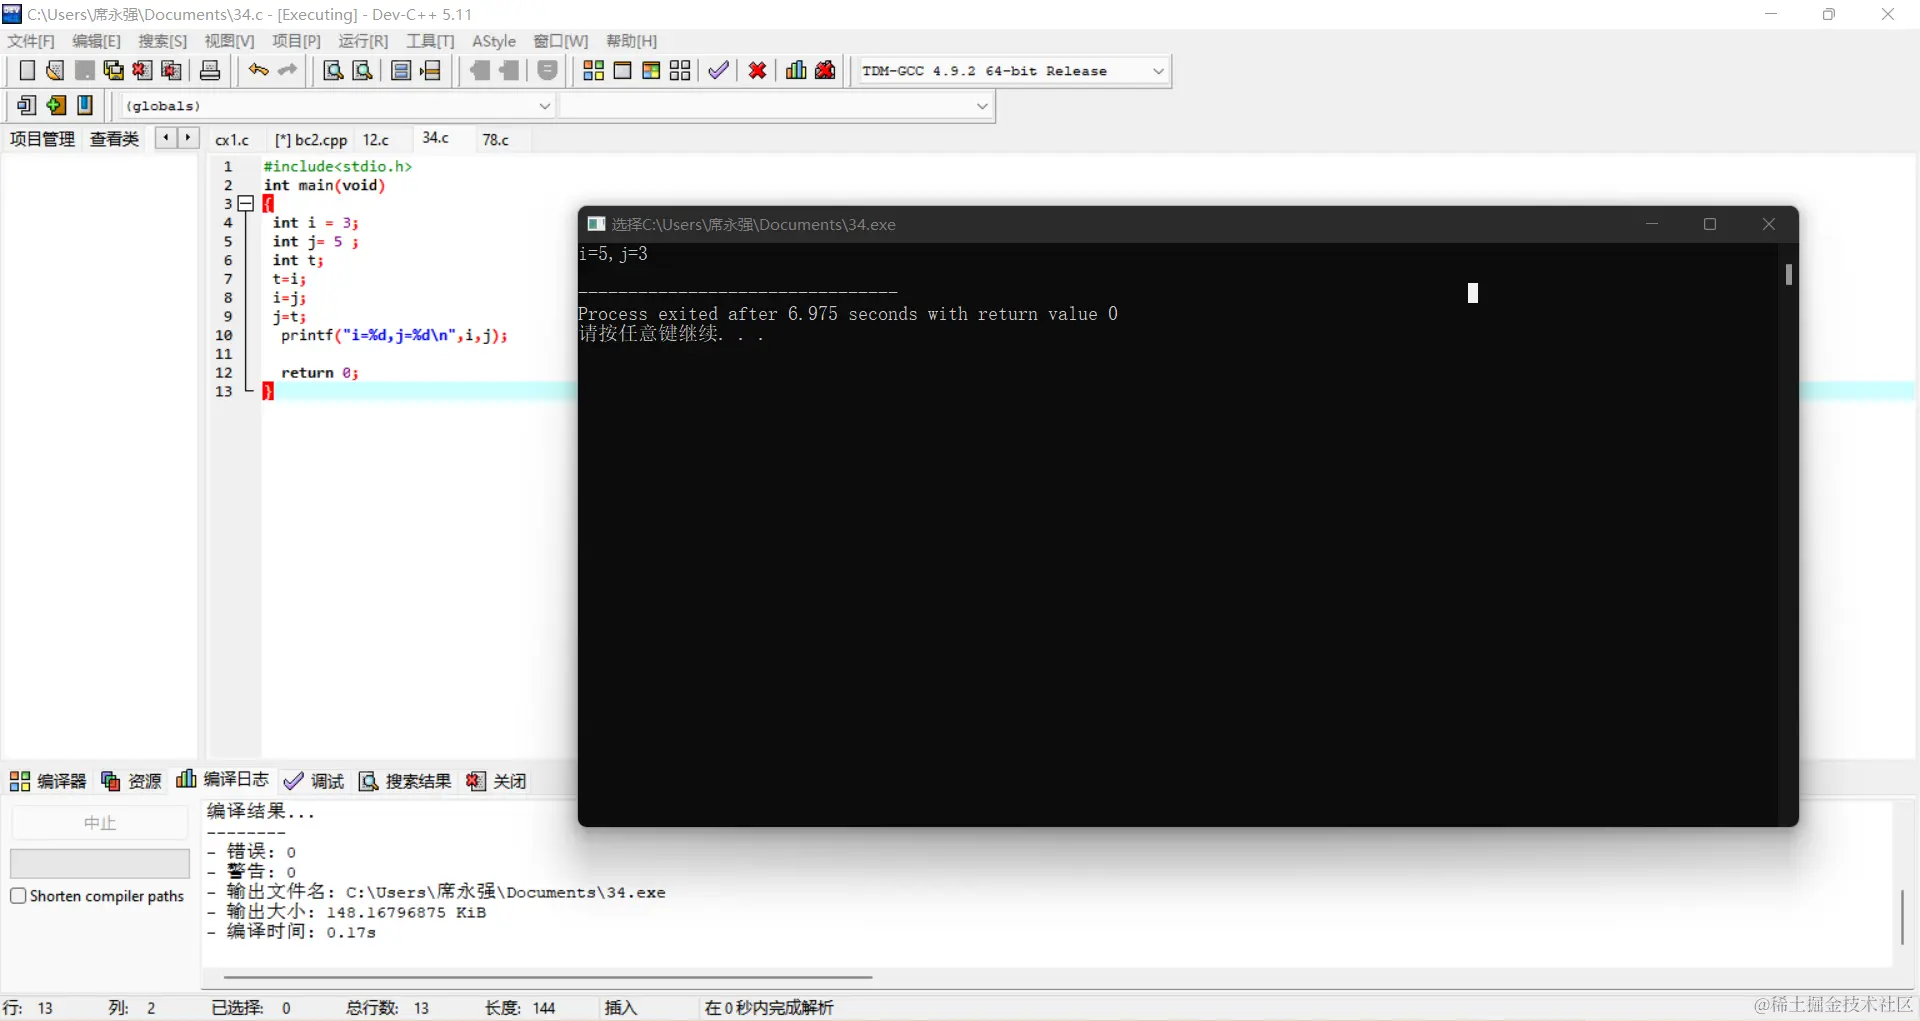This screenshot has width=1920, height=1021.
Task: Open the 资源 bottom panel tab
Action: [131, 781]
